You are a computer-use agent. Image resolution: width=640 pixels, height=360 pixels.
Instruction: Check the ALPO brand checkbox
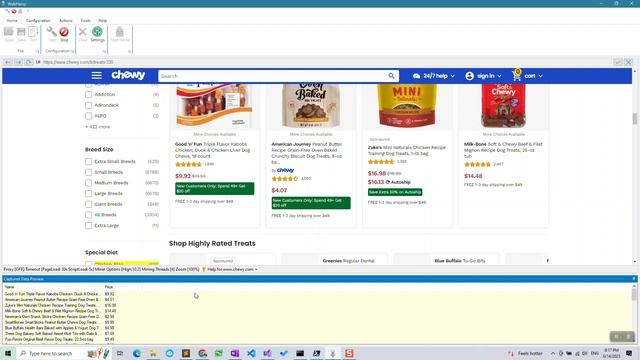(89, 116)
